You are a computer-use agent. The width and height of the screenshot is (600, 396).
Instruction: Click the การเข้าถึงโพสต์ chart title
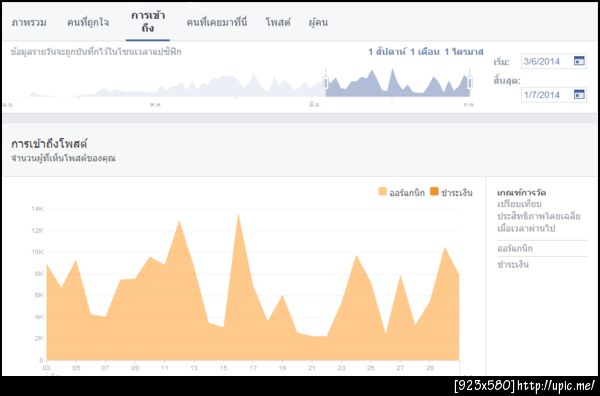(x=49, y=144)
